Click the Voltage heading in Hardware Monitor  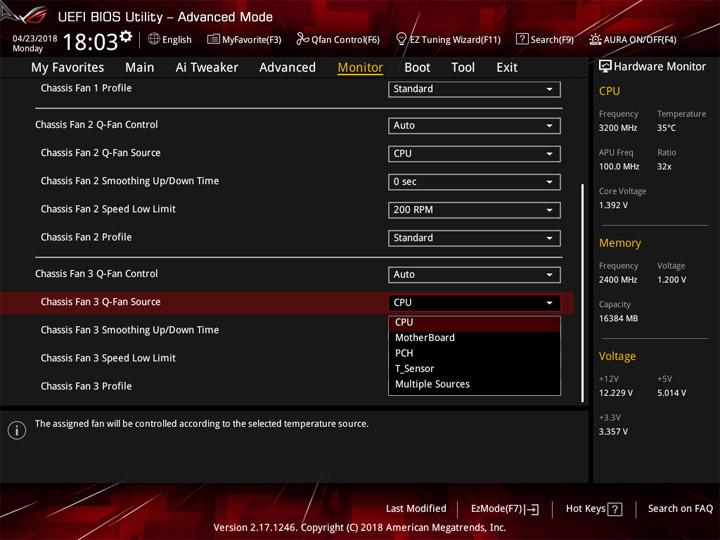[617, 356]
